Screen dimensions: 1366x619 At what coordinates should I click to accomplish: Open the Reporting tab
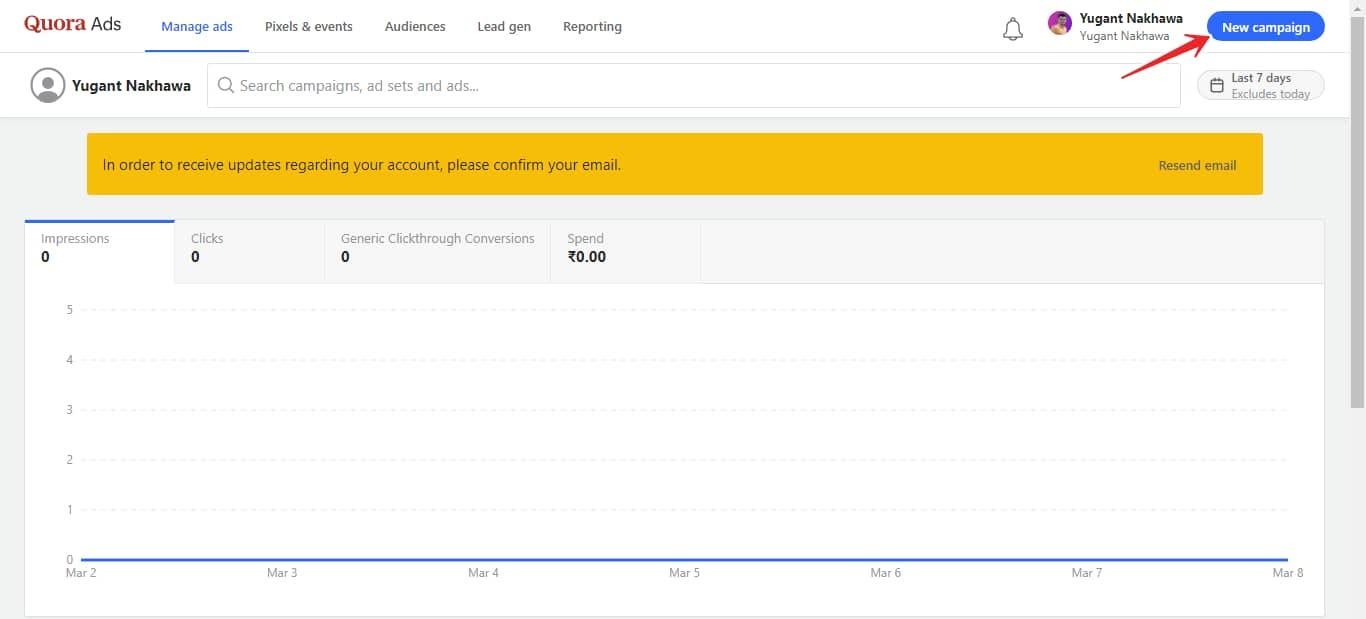(x=592, y=27)
